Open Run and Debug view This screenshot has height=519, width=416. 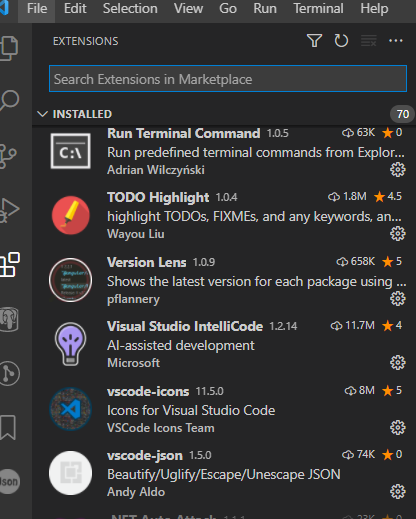[x=9, y=210]
